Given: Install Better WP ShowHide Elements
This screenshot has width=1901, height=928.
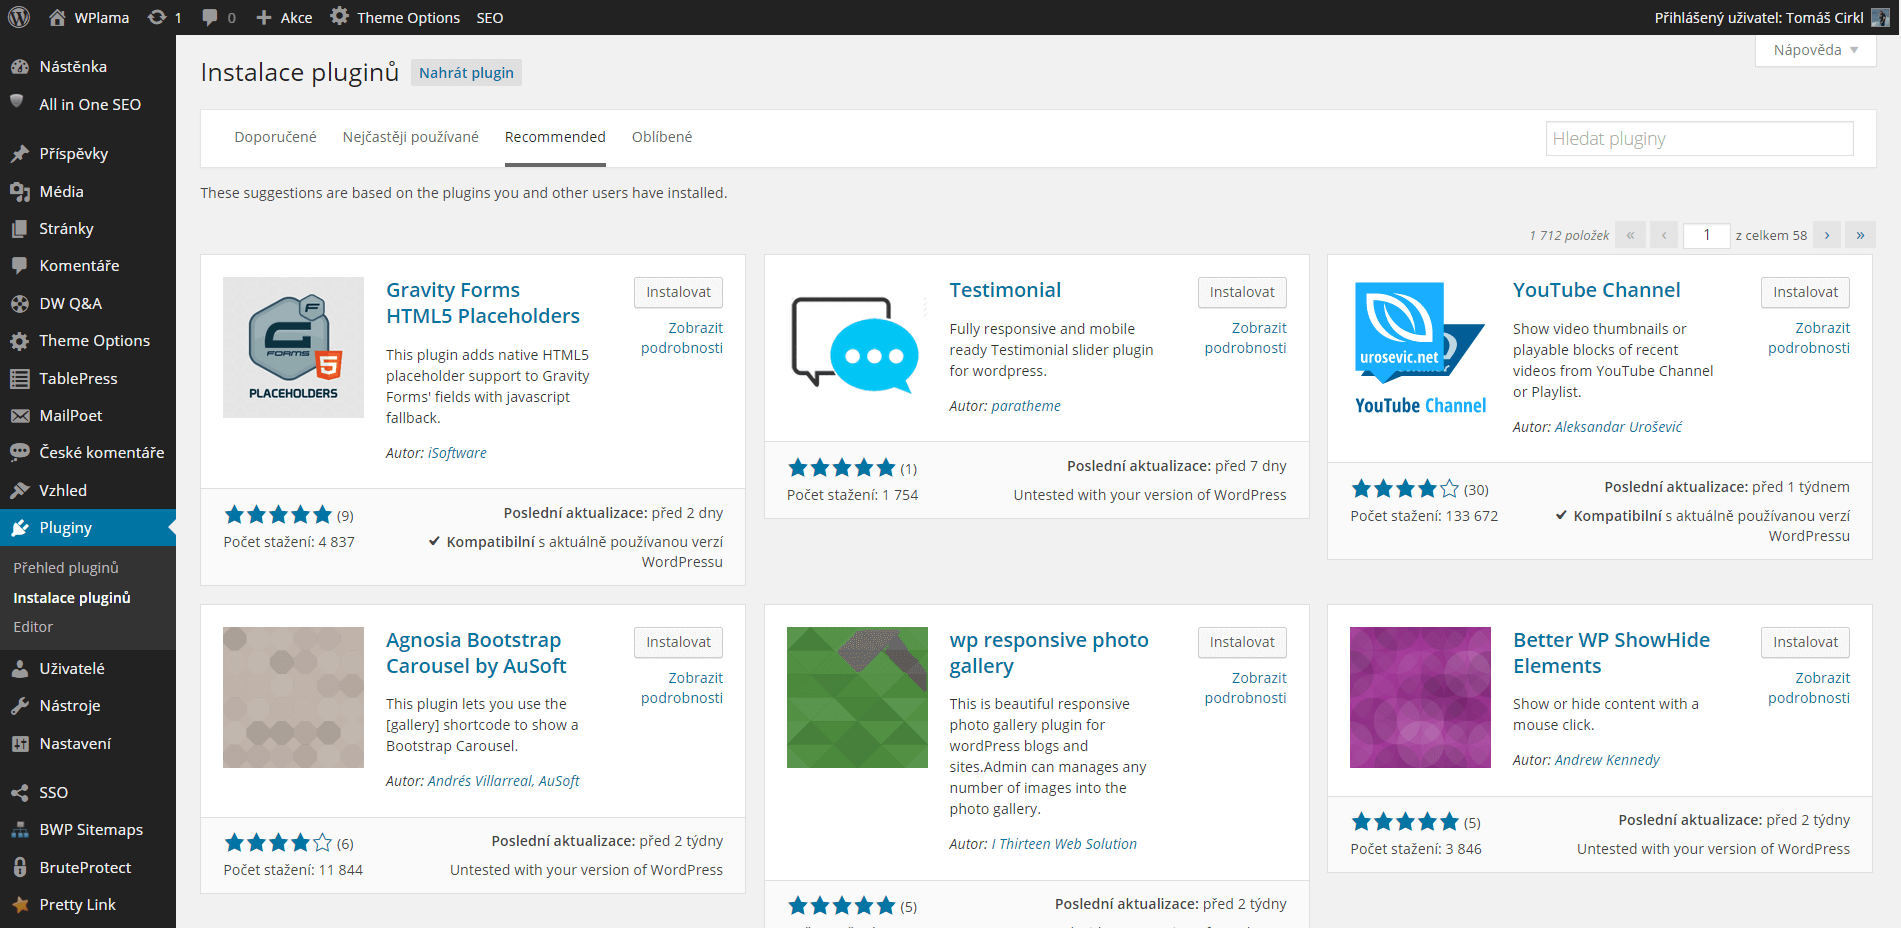Looking at the screenshot, I should [1805, 642].
